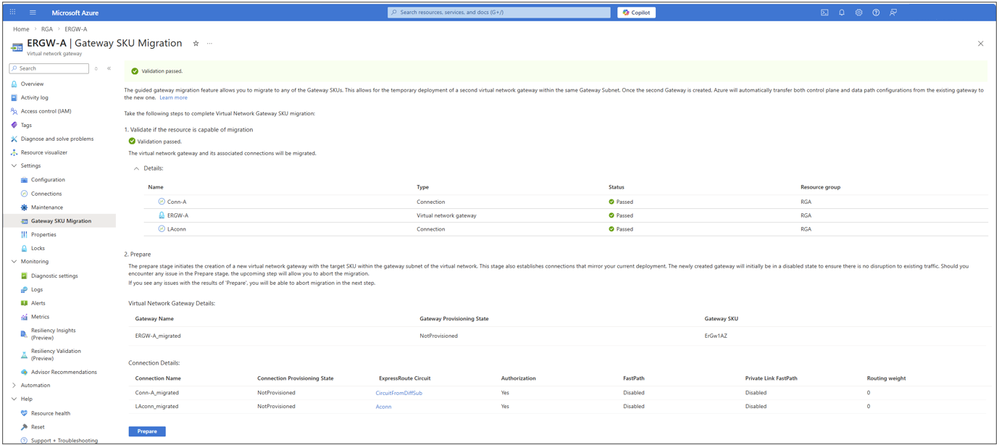Open portal settings gear icon
Screen dimensions: 999x446
[x=859, y=12]
